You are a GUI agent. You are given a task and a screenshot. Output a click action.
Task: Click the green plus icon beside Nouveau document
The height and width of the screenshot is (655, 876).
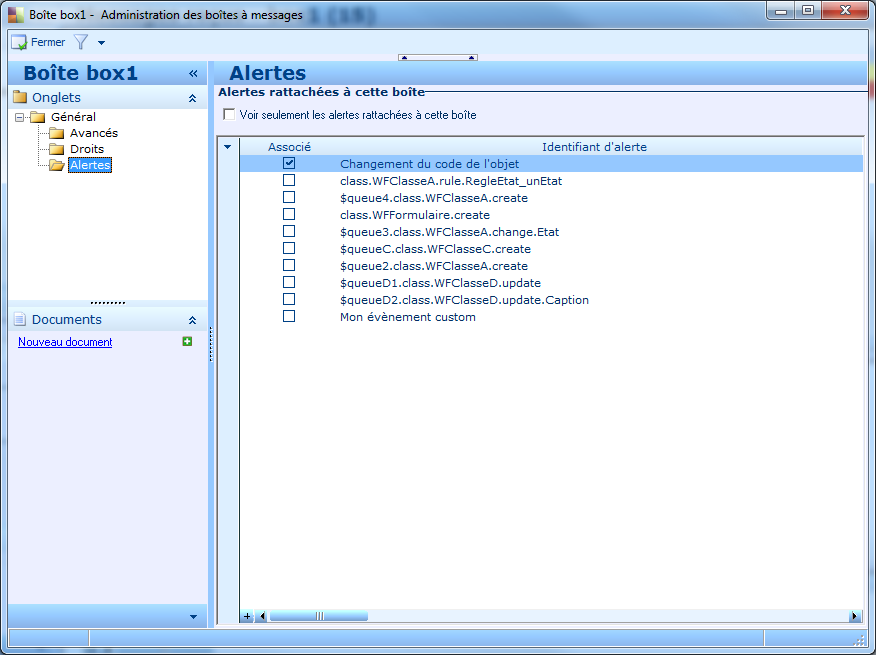(x=187, y=342)
